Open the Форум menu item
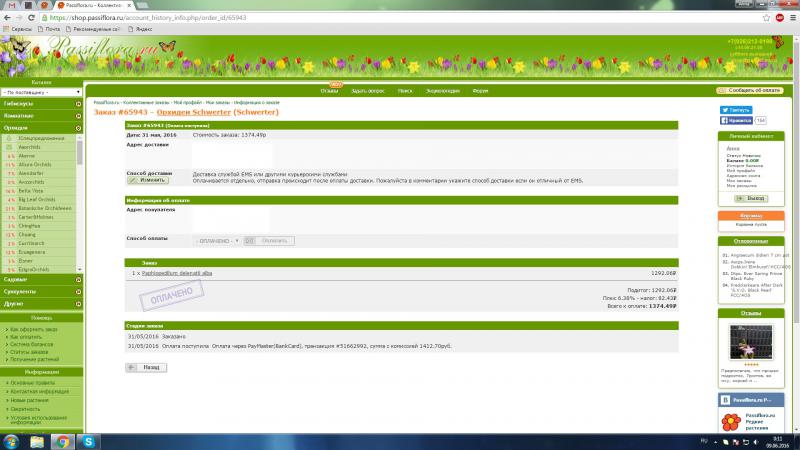The height and width of the screenshot is (450, 800). 480,90
